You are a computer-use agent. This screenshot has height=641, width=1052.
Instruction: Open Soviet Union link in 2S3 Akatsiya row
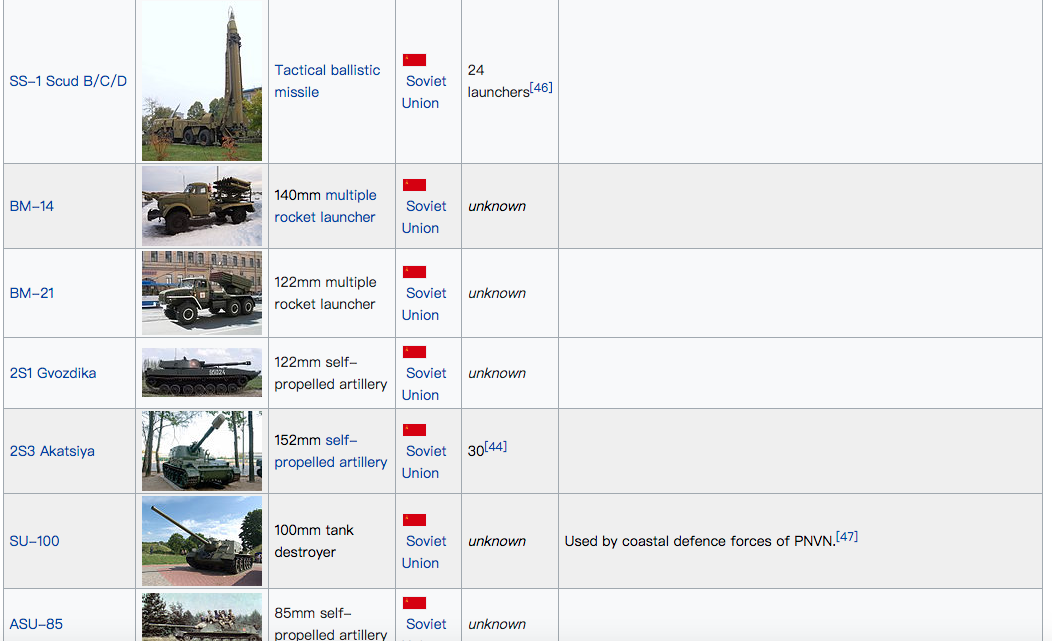point(424,462)
